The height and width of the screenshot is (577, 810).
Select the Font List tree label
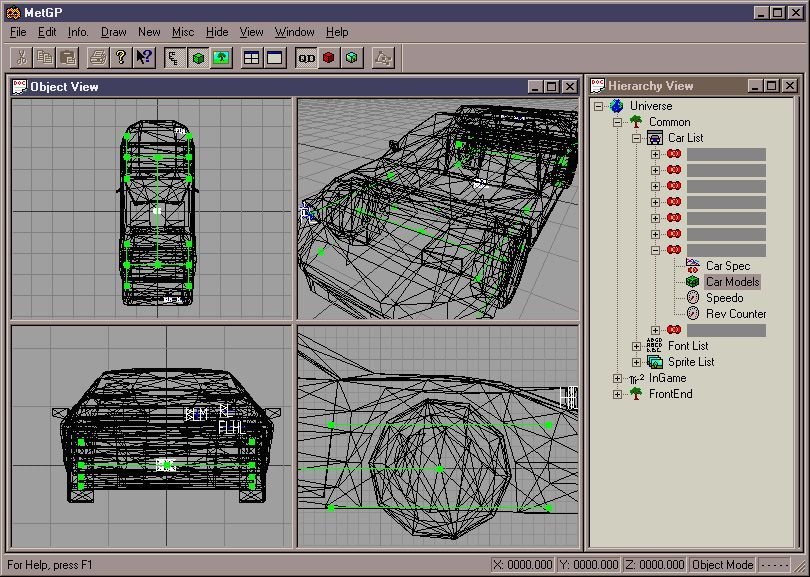pyautogui.click(x=688, y=346)
